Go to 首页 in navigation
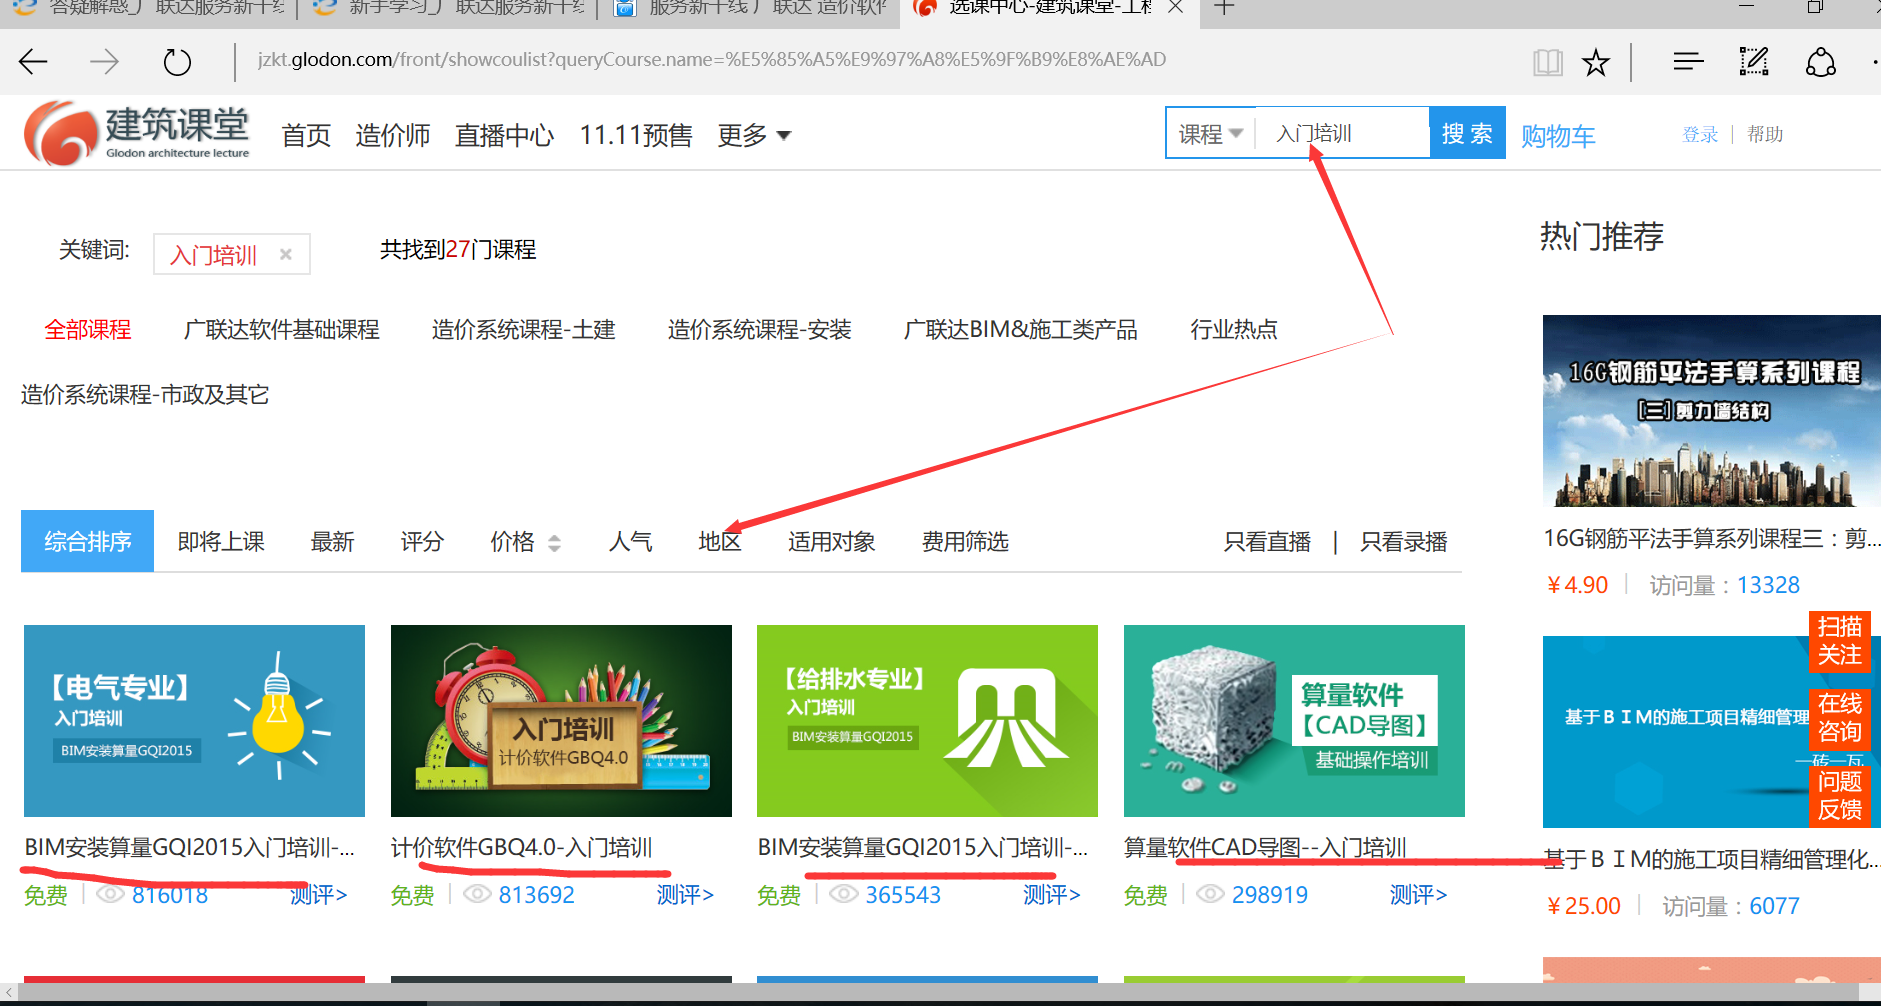 coord(306,135)
